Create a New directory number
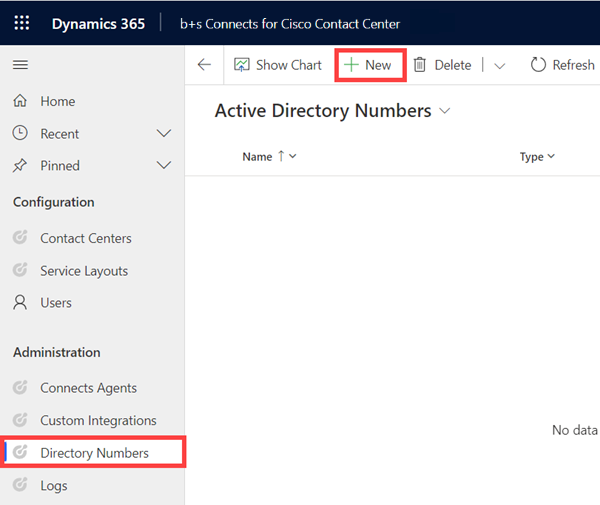The width and height of the screenshot is (600, 505). click(370, 65)
